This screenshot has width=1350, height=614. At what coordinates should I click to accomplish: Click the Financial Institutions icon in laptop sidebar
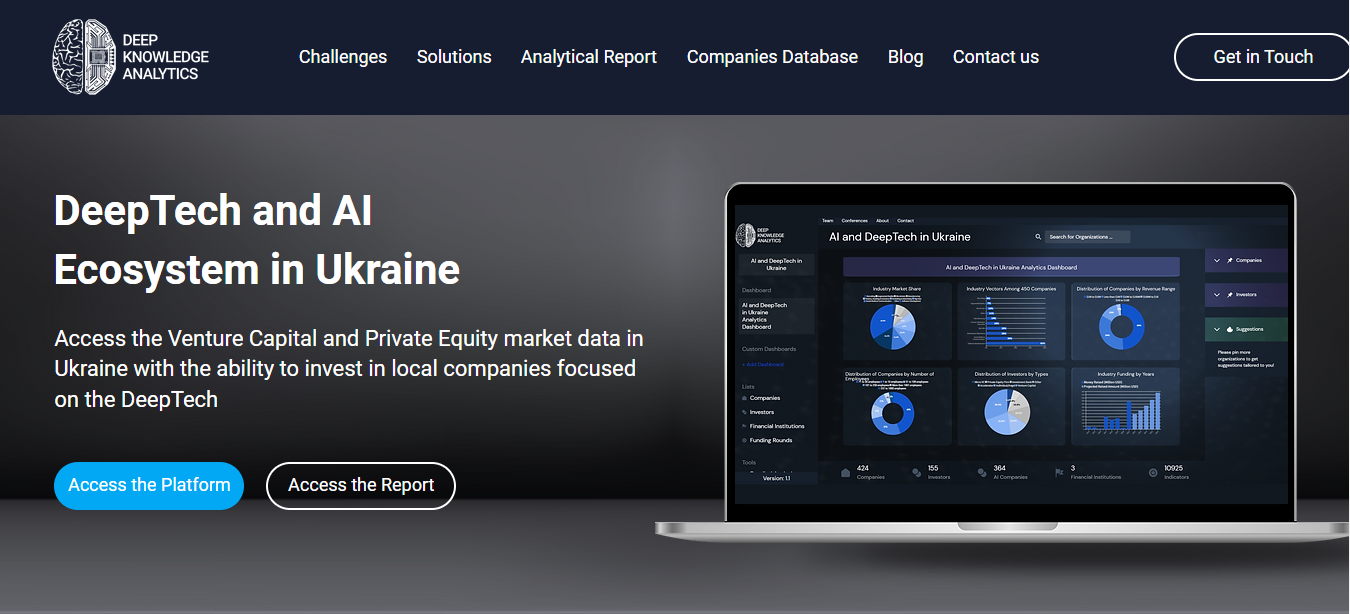coord(744,426)
